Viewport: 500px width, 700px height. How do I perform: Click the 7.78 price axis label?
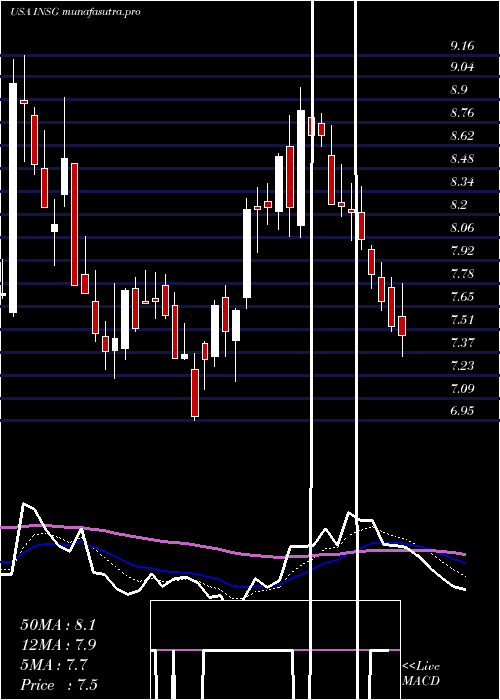[462, 274]
